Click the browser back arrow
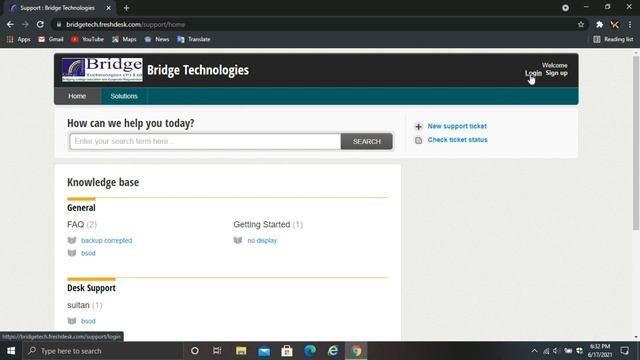Image resolution: width=640 pixels, height=360 pixels. pos(10,24)
